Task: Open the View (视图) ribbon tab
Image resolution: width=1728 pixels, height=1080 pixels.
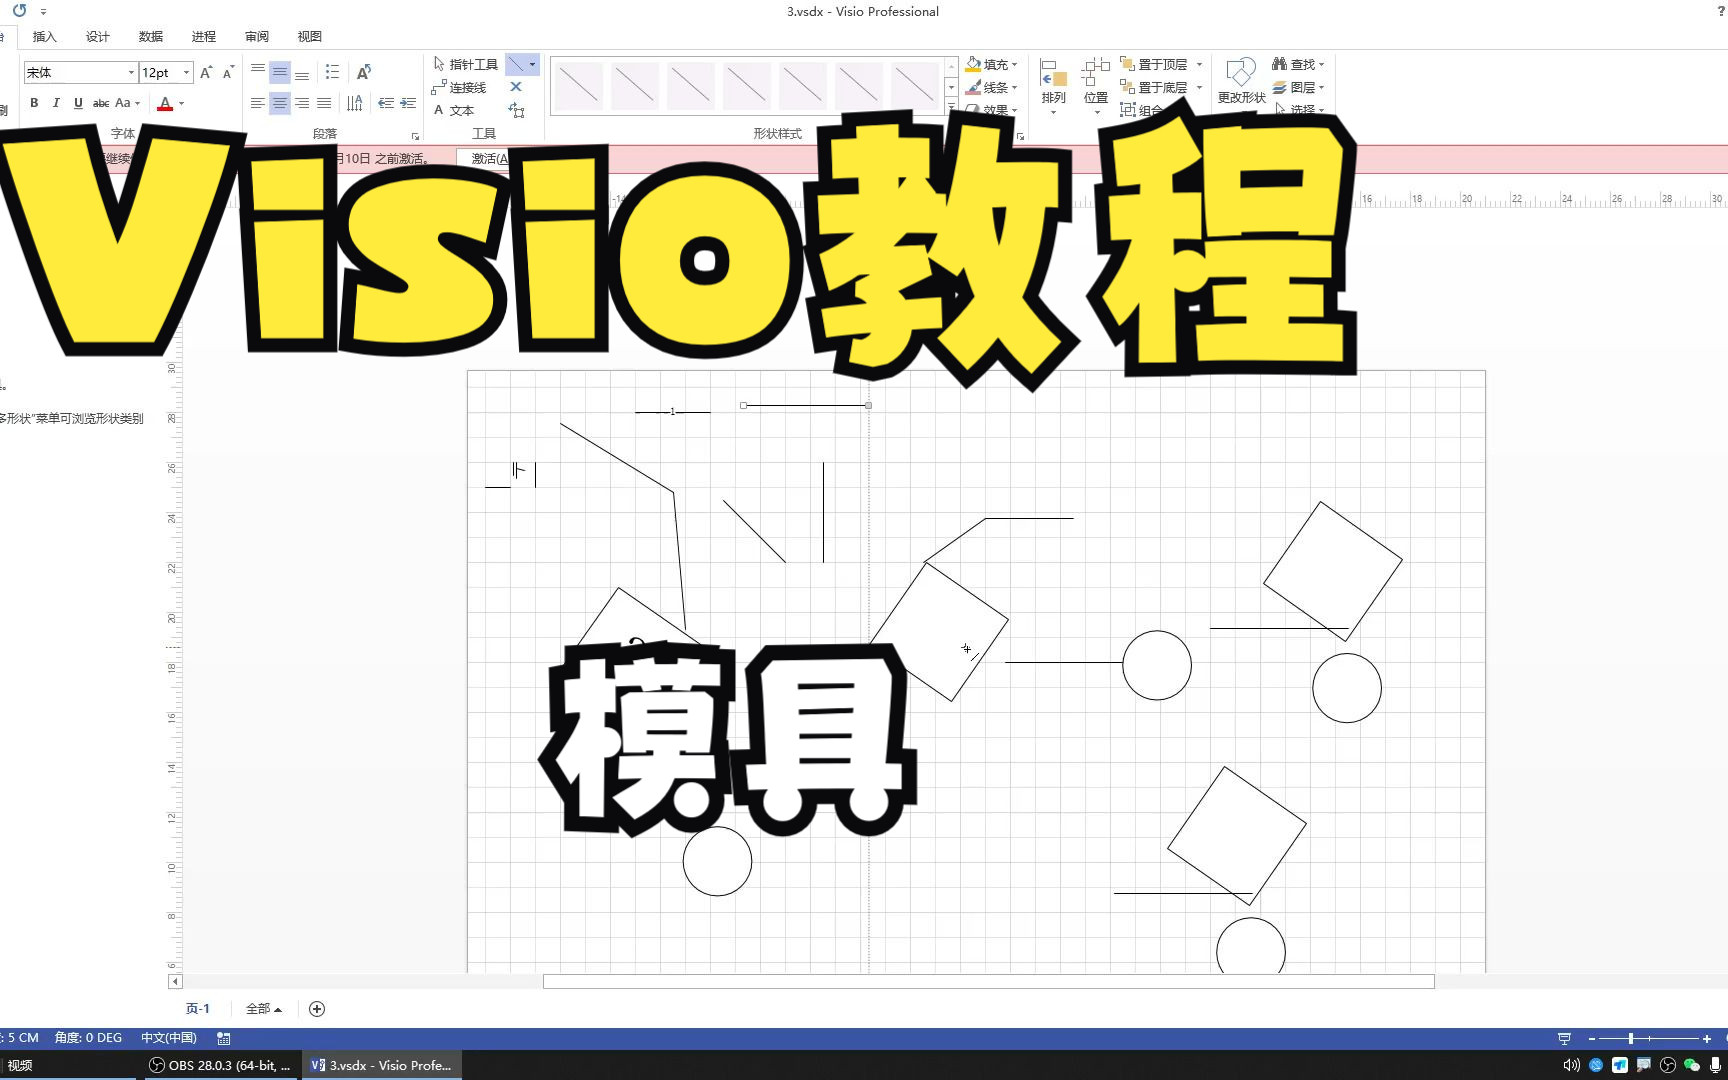Action: coord(309,37)
